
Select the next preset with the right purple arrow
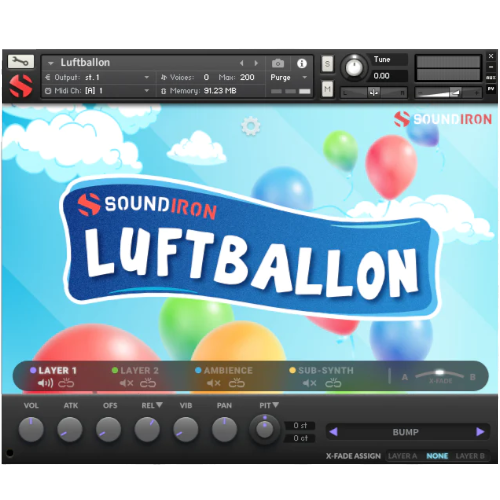pyautogui.click(x=480, y=432)
